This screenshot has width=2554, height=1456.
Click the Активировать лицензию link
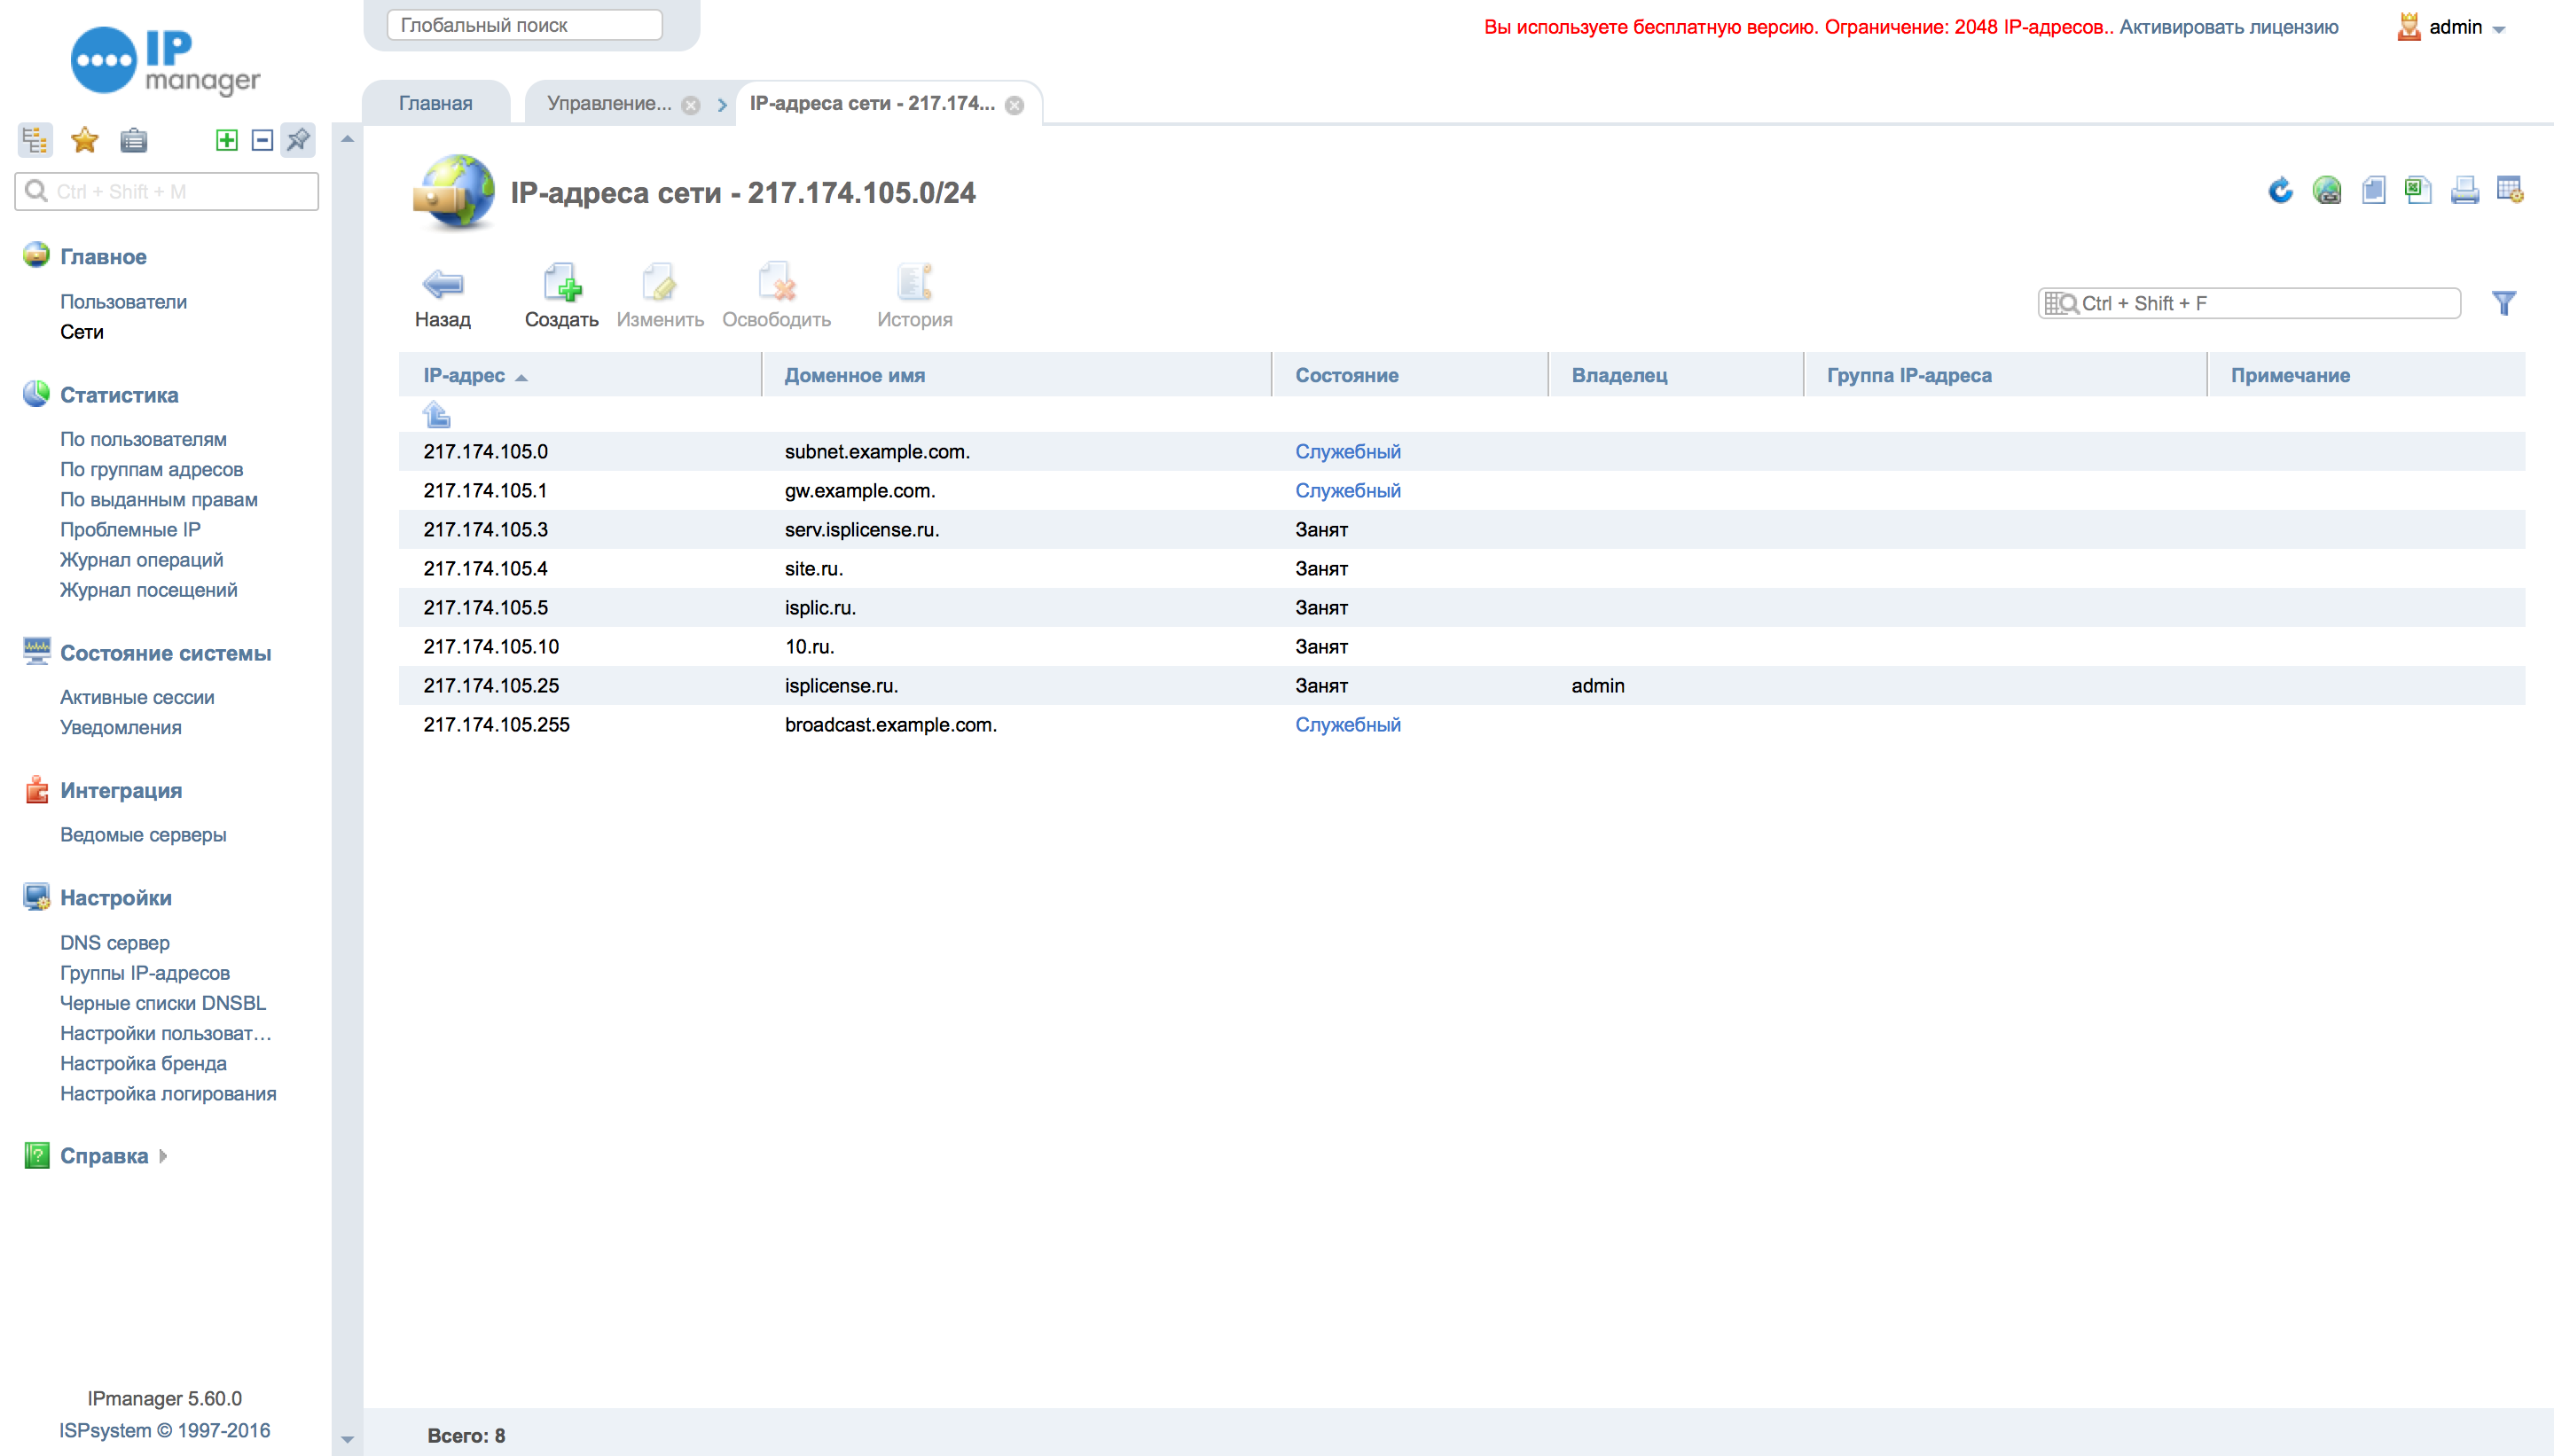point(2228,27)
